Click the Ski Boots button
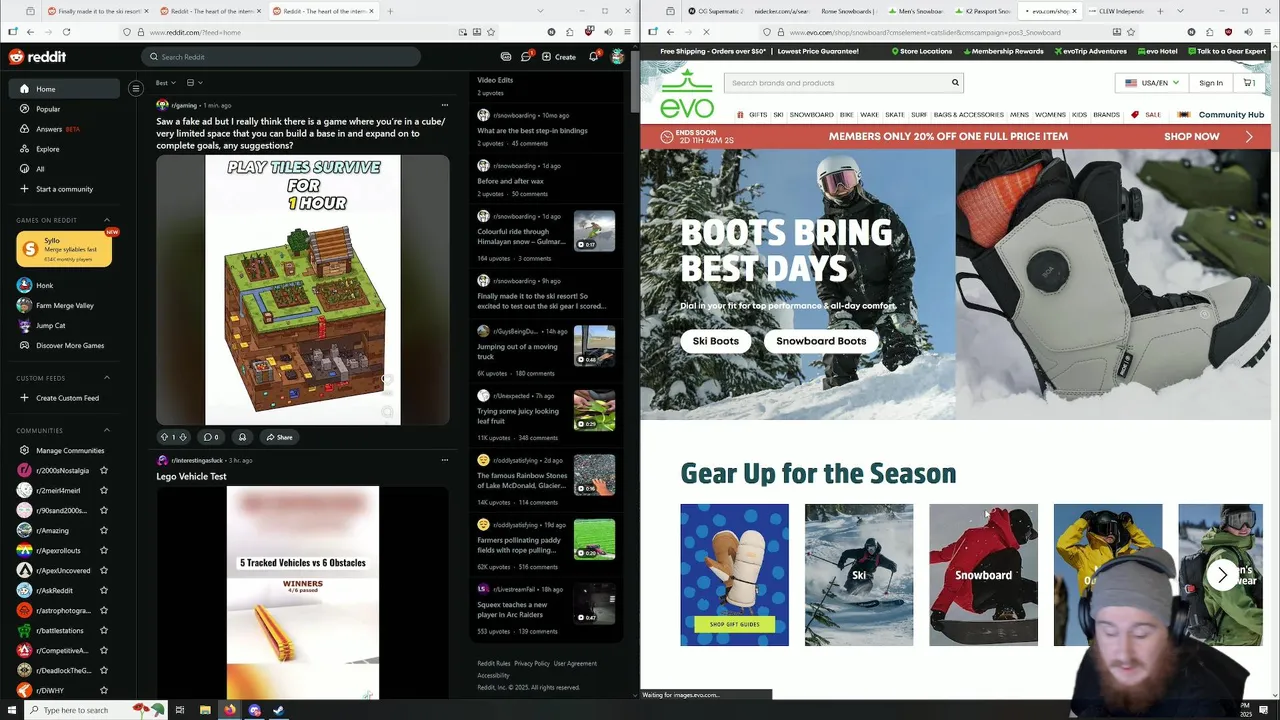This screenshot has width=1280, height=720. click(716, 341)
